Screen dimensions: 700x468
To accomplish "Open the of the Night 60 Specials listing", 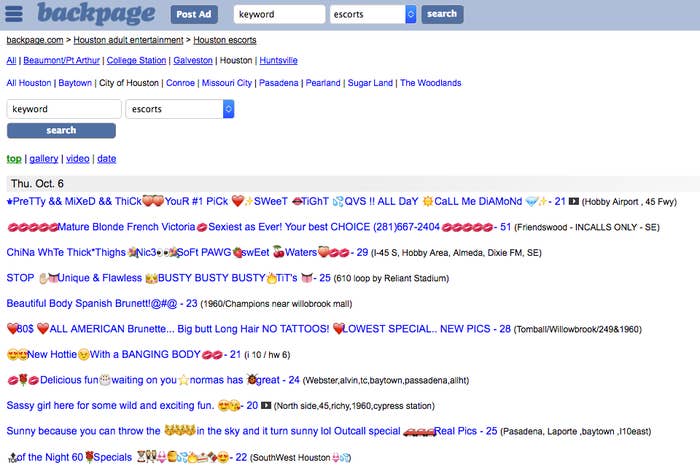I will [127, 457].
